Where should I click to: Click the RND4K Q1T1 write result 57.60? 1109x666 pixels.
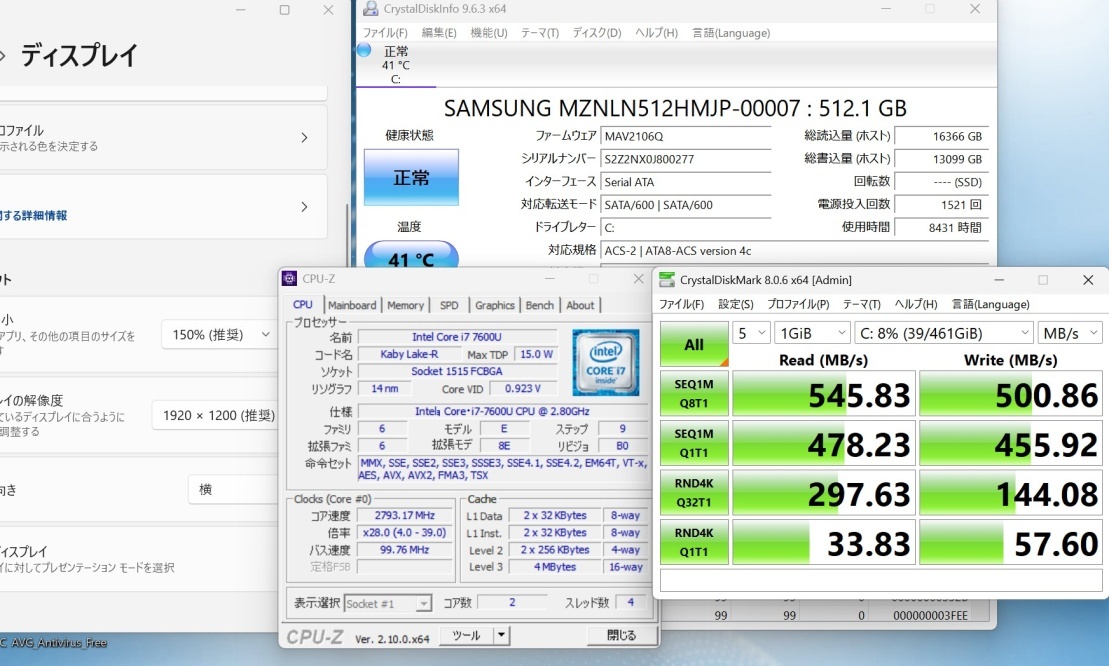point(1011,542)
